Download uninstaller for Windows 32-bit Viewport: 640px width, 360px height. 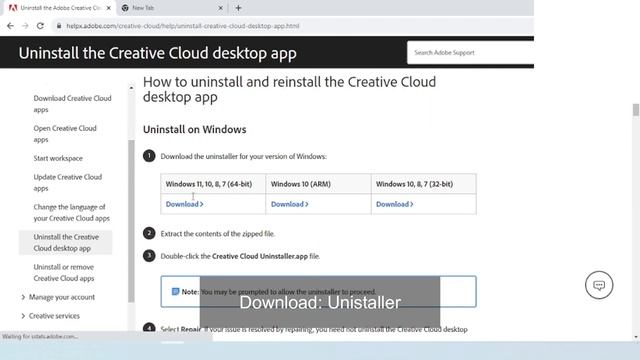point(395,204)
